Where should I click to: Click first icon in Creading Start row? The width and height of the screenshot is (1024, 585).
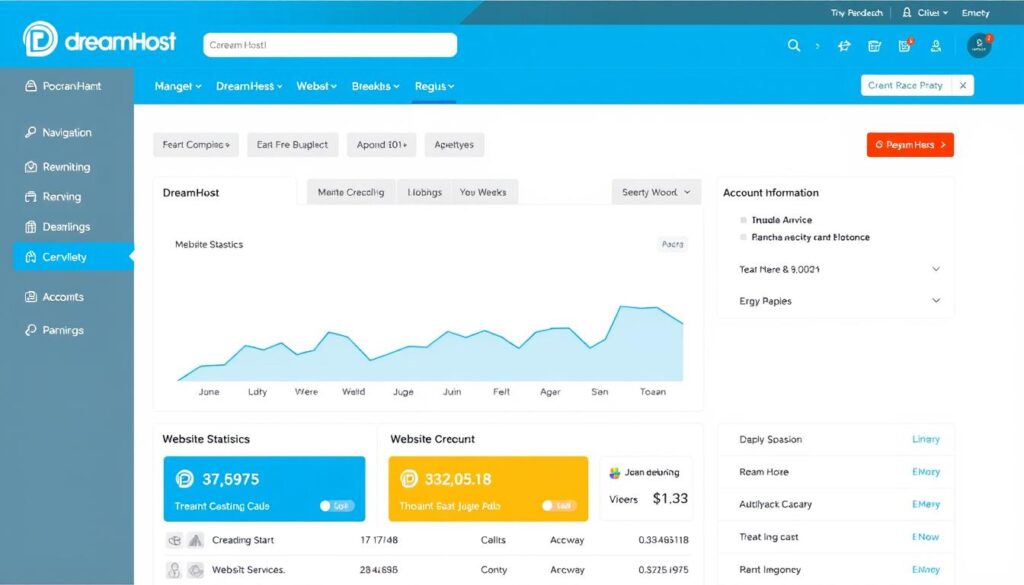[174, 540]
